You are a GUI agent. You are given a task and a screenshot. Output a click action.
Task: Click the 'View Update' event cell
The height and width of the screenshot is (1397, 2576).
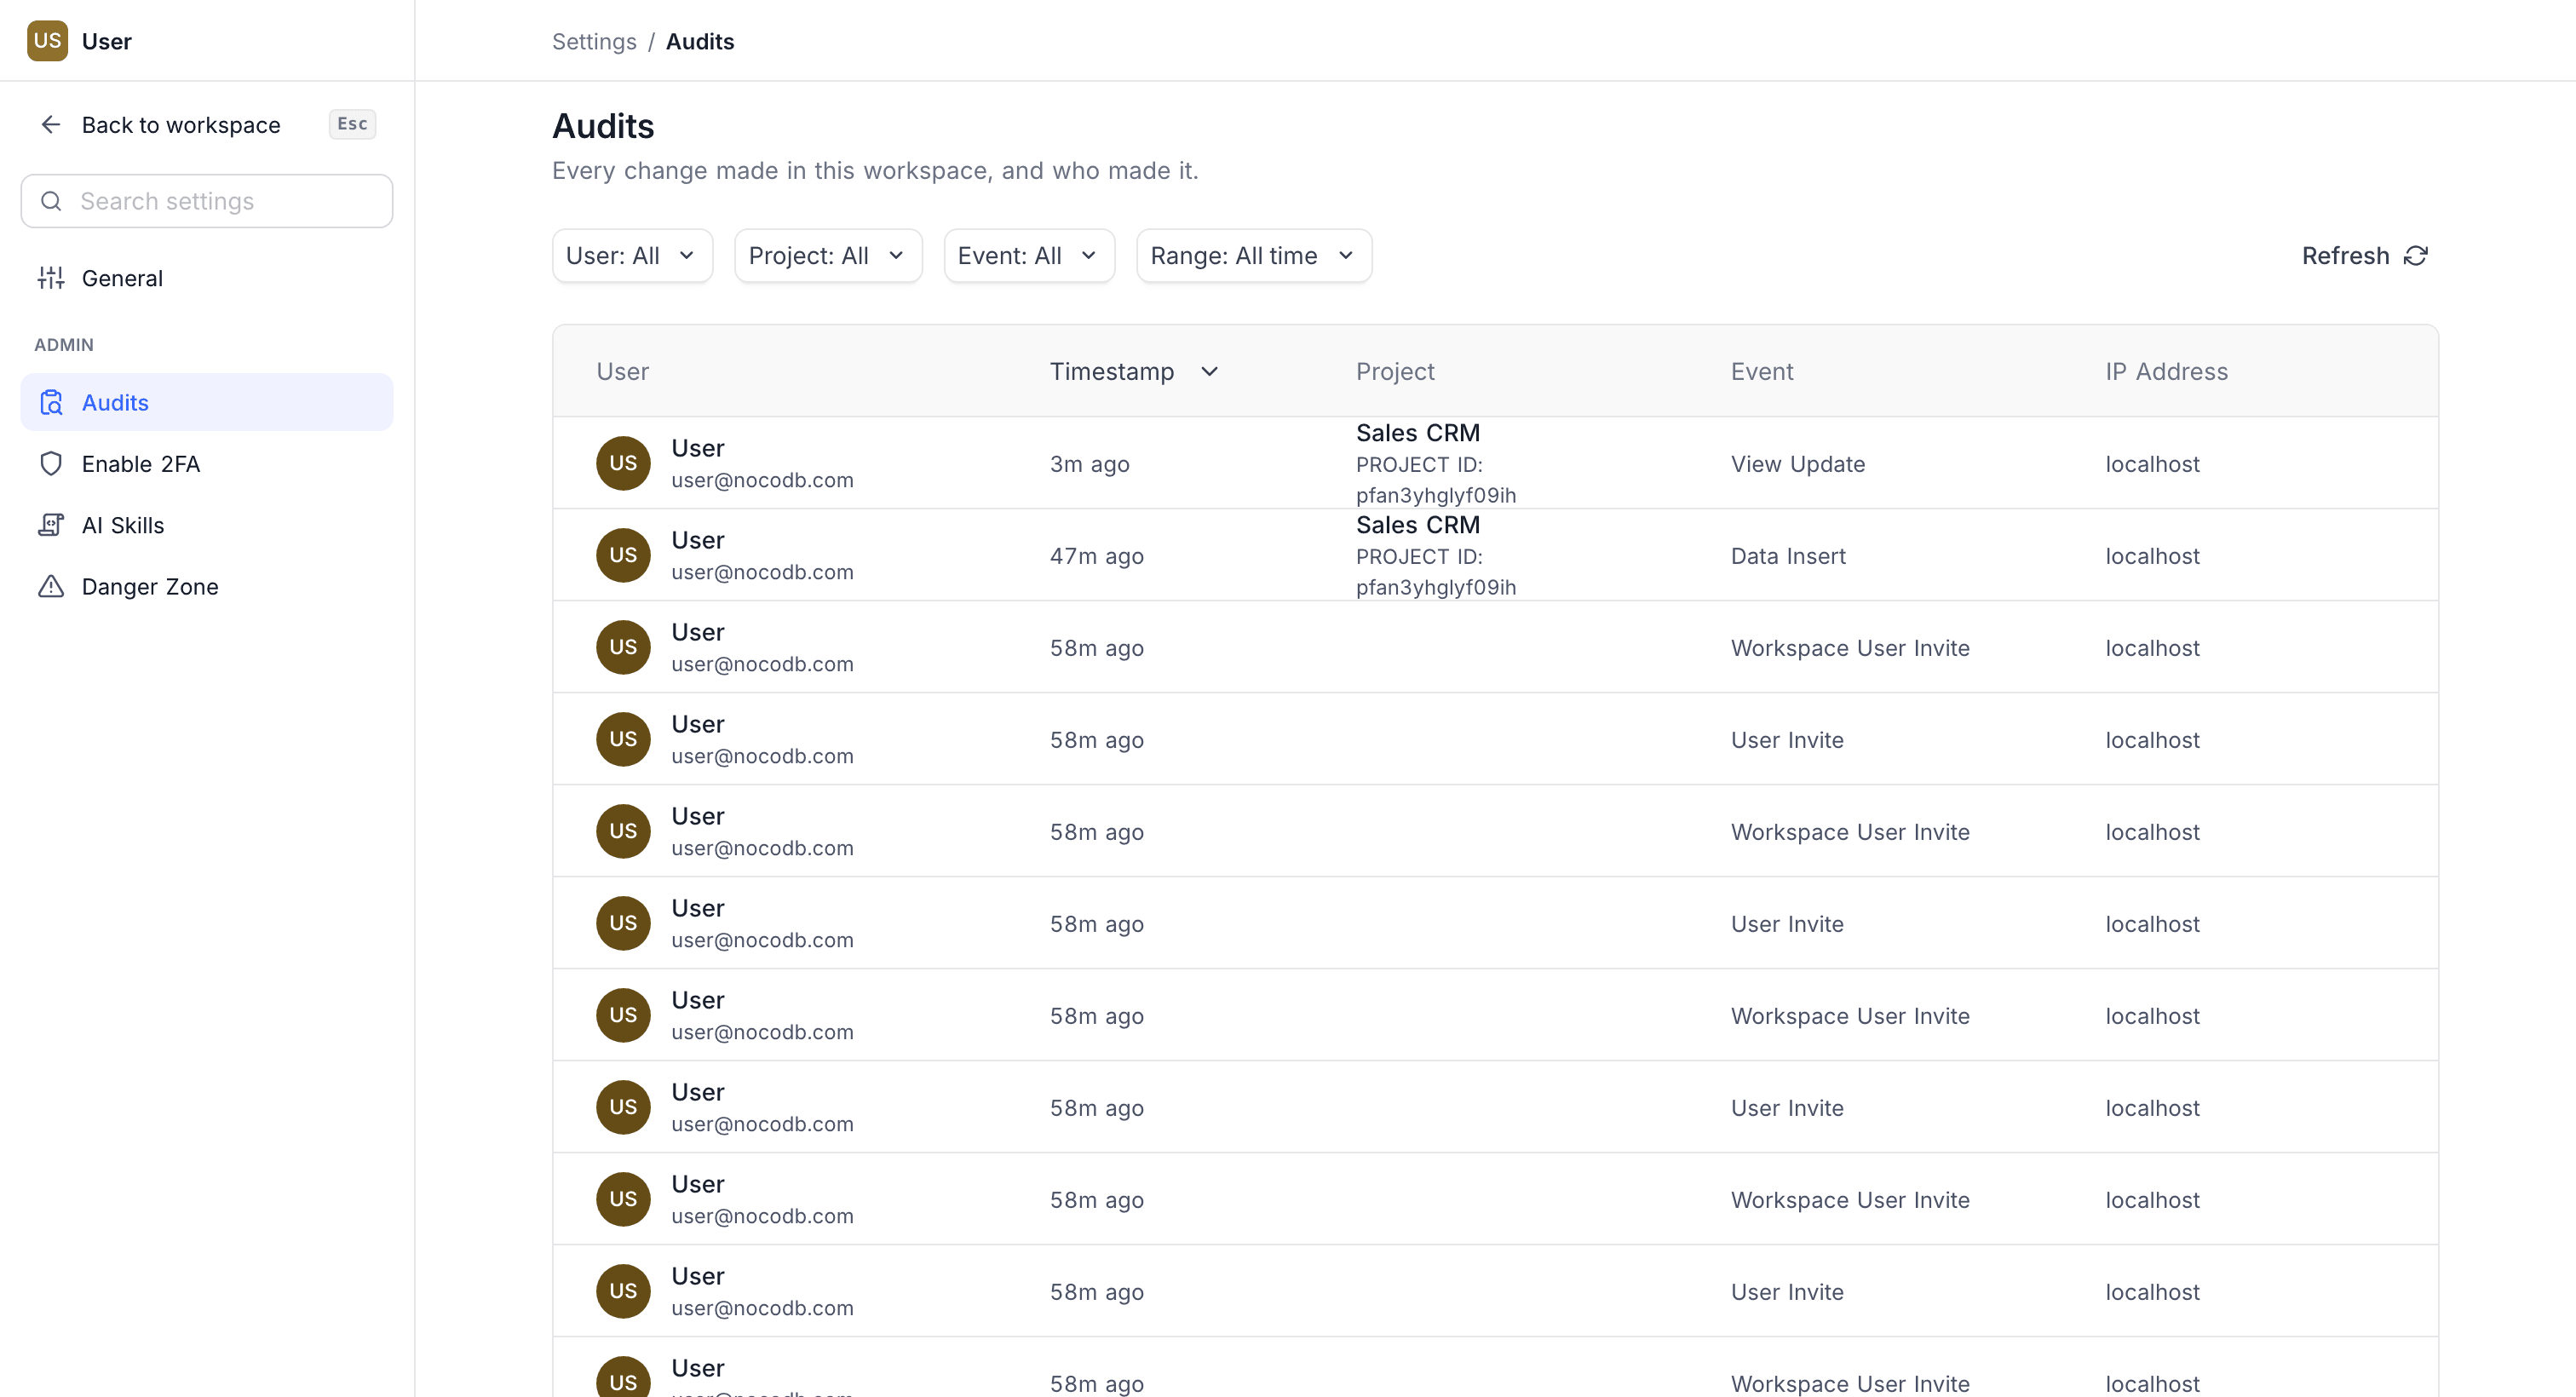1798,464
